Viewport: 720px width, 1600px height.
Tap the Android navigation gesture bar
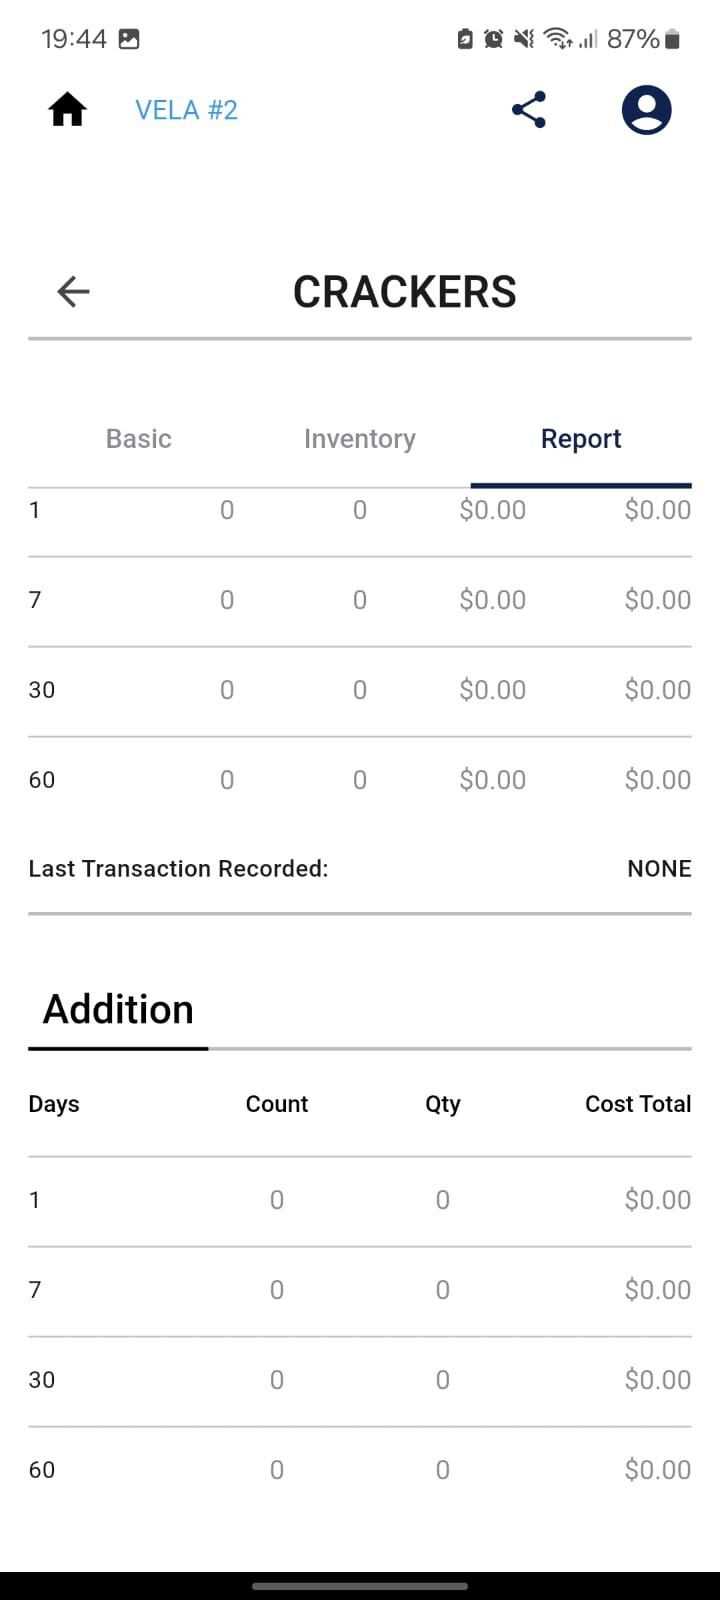coord(360,1586)
